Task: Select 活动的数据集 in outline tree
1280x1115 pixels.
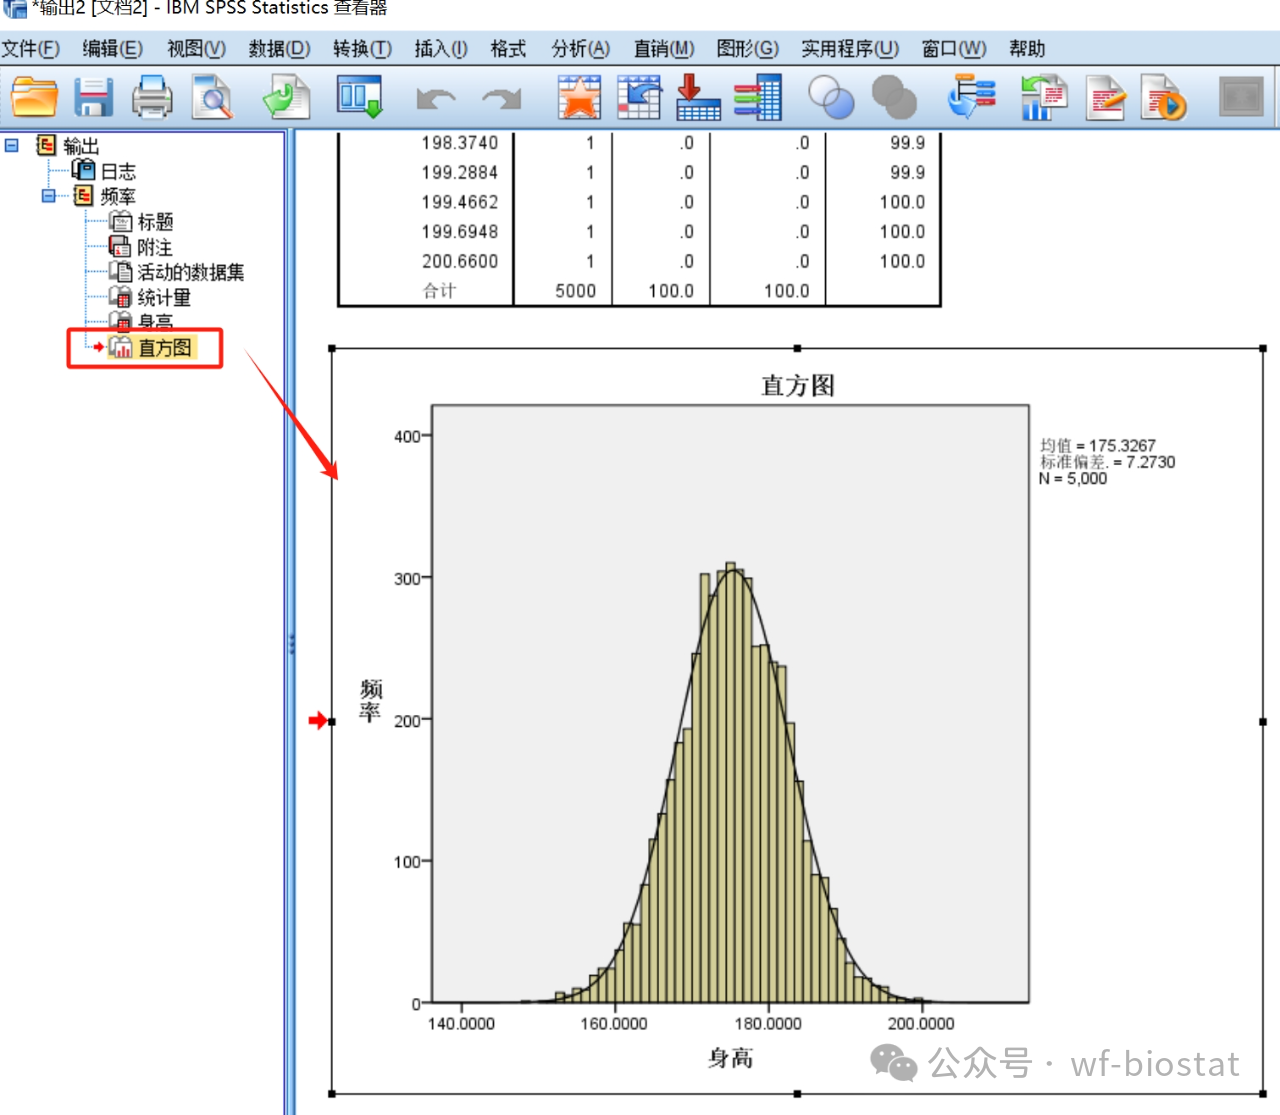Action: point(190,272)
